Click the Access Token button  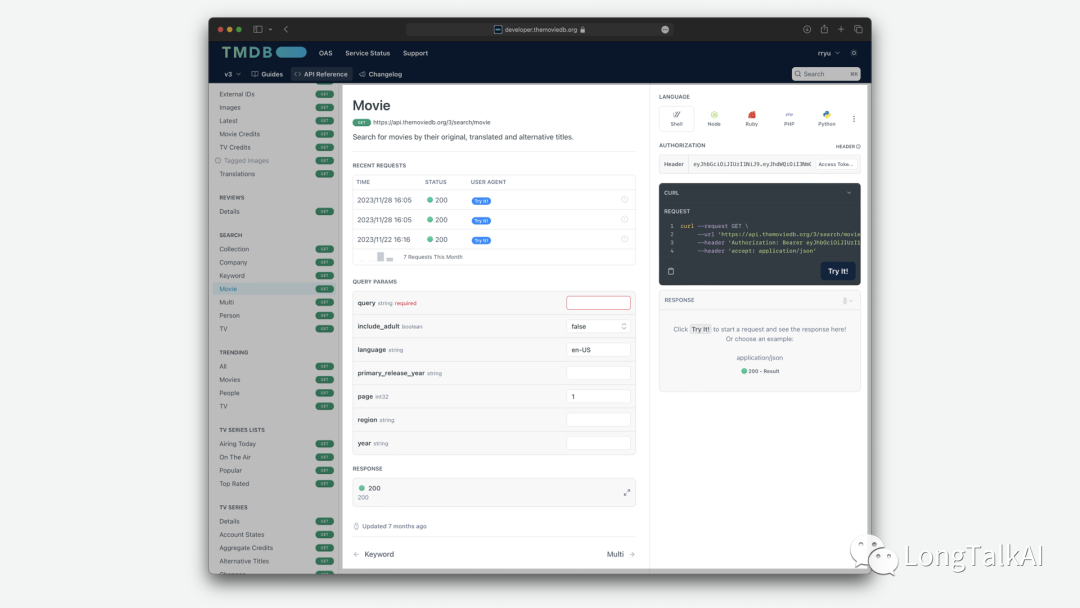835,165
